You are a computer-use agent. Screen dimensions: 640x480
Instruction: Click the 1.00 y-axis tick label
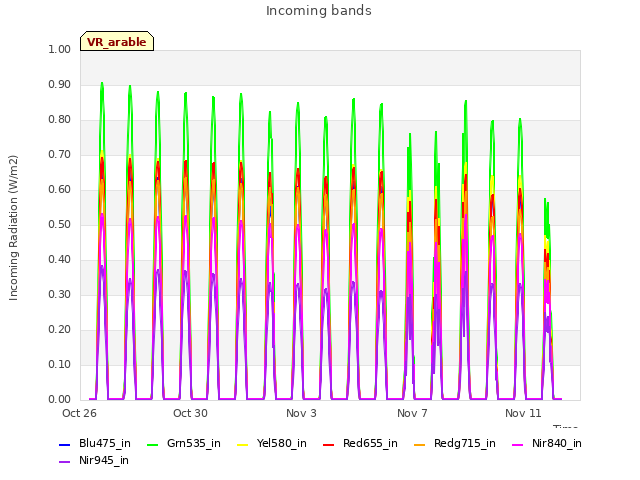60,49
